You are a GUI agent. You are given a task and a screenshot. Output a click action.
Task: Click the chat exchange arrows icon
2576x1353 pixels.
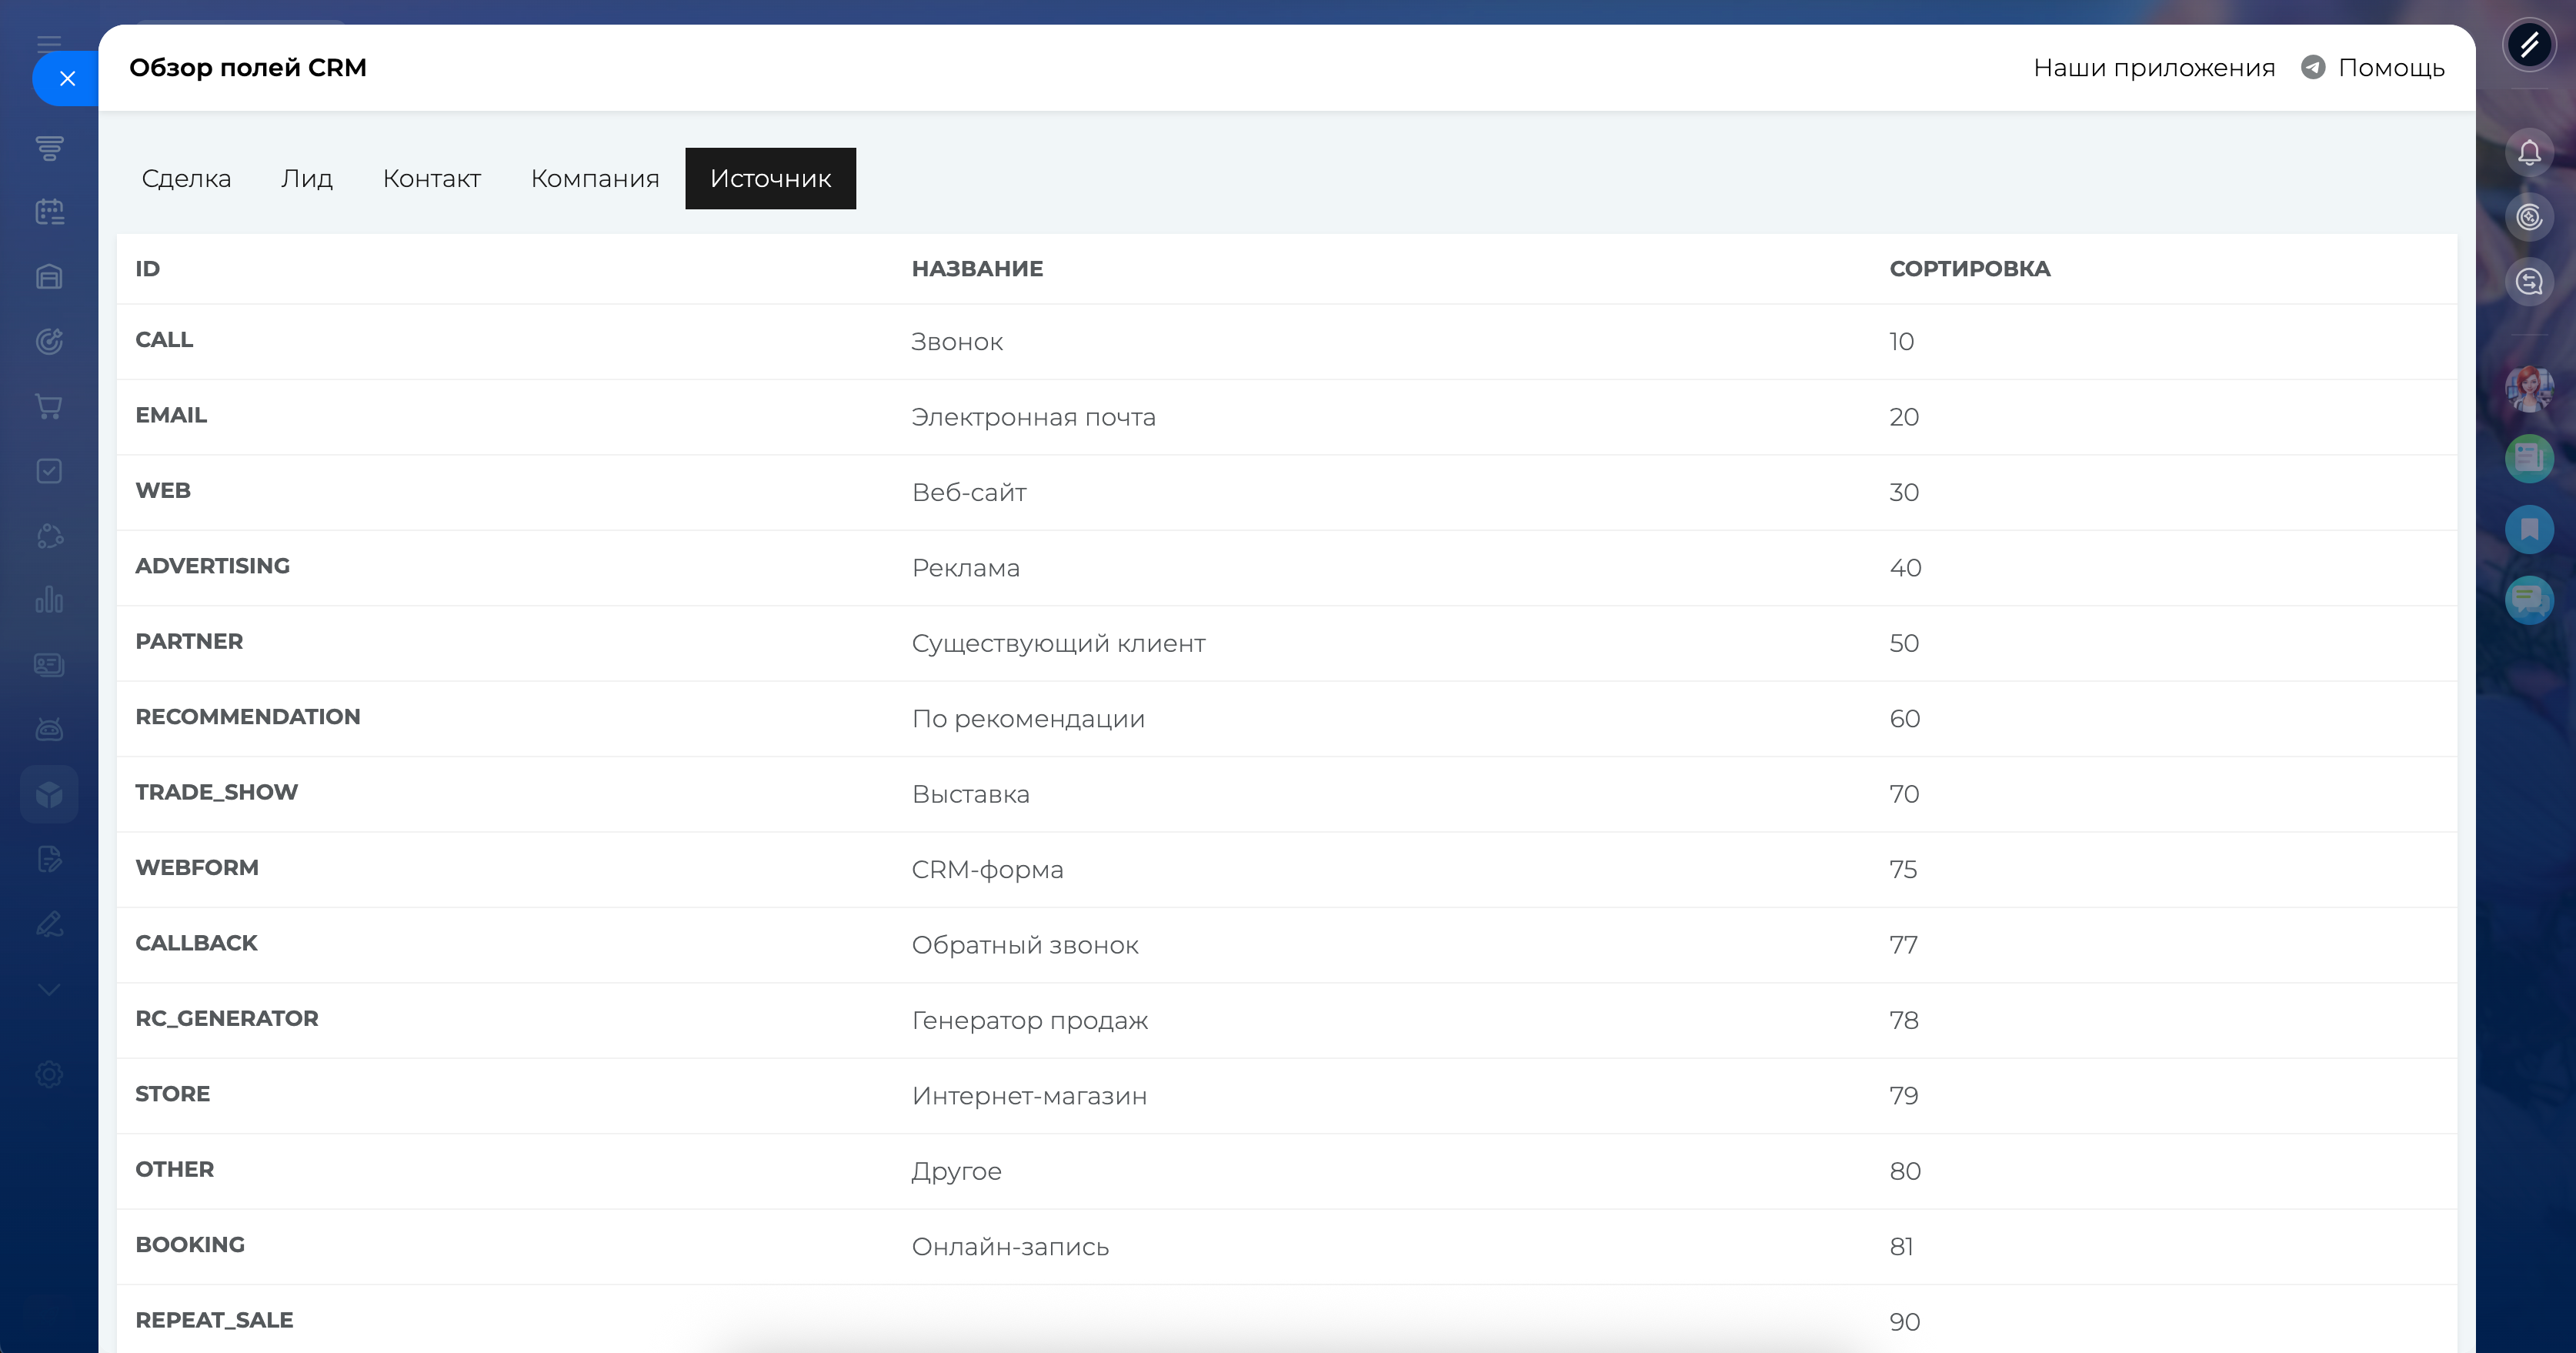pos(2529,282)
